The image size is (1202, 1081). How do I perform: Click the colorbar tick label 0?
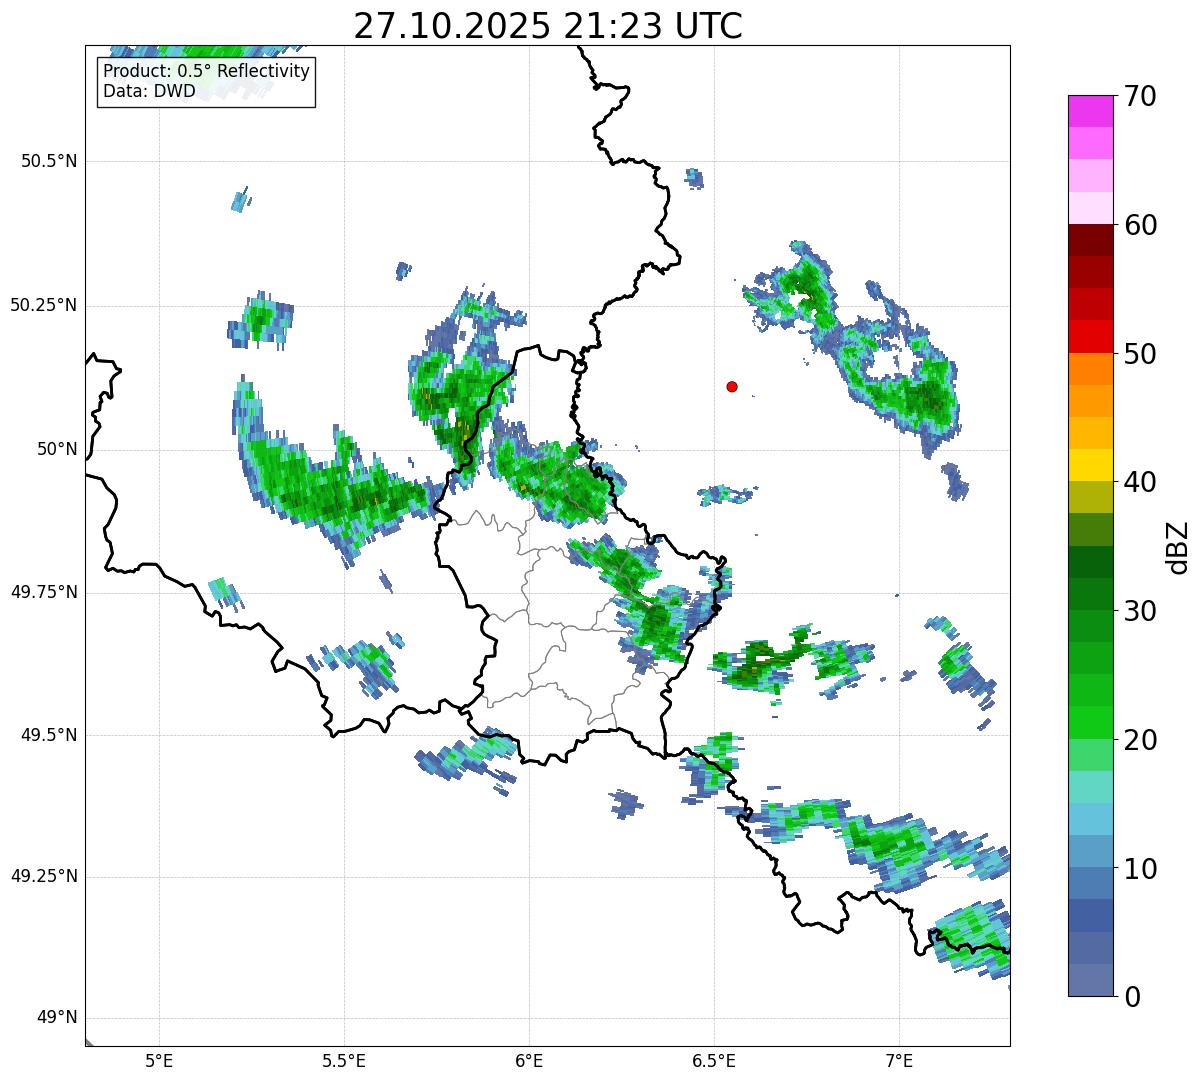point(1133,997)
